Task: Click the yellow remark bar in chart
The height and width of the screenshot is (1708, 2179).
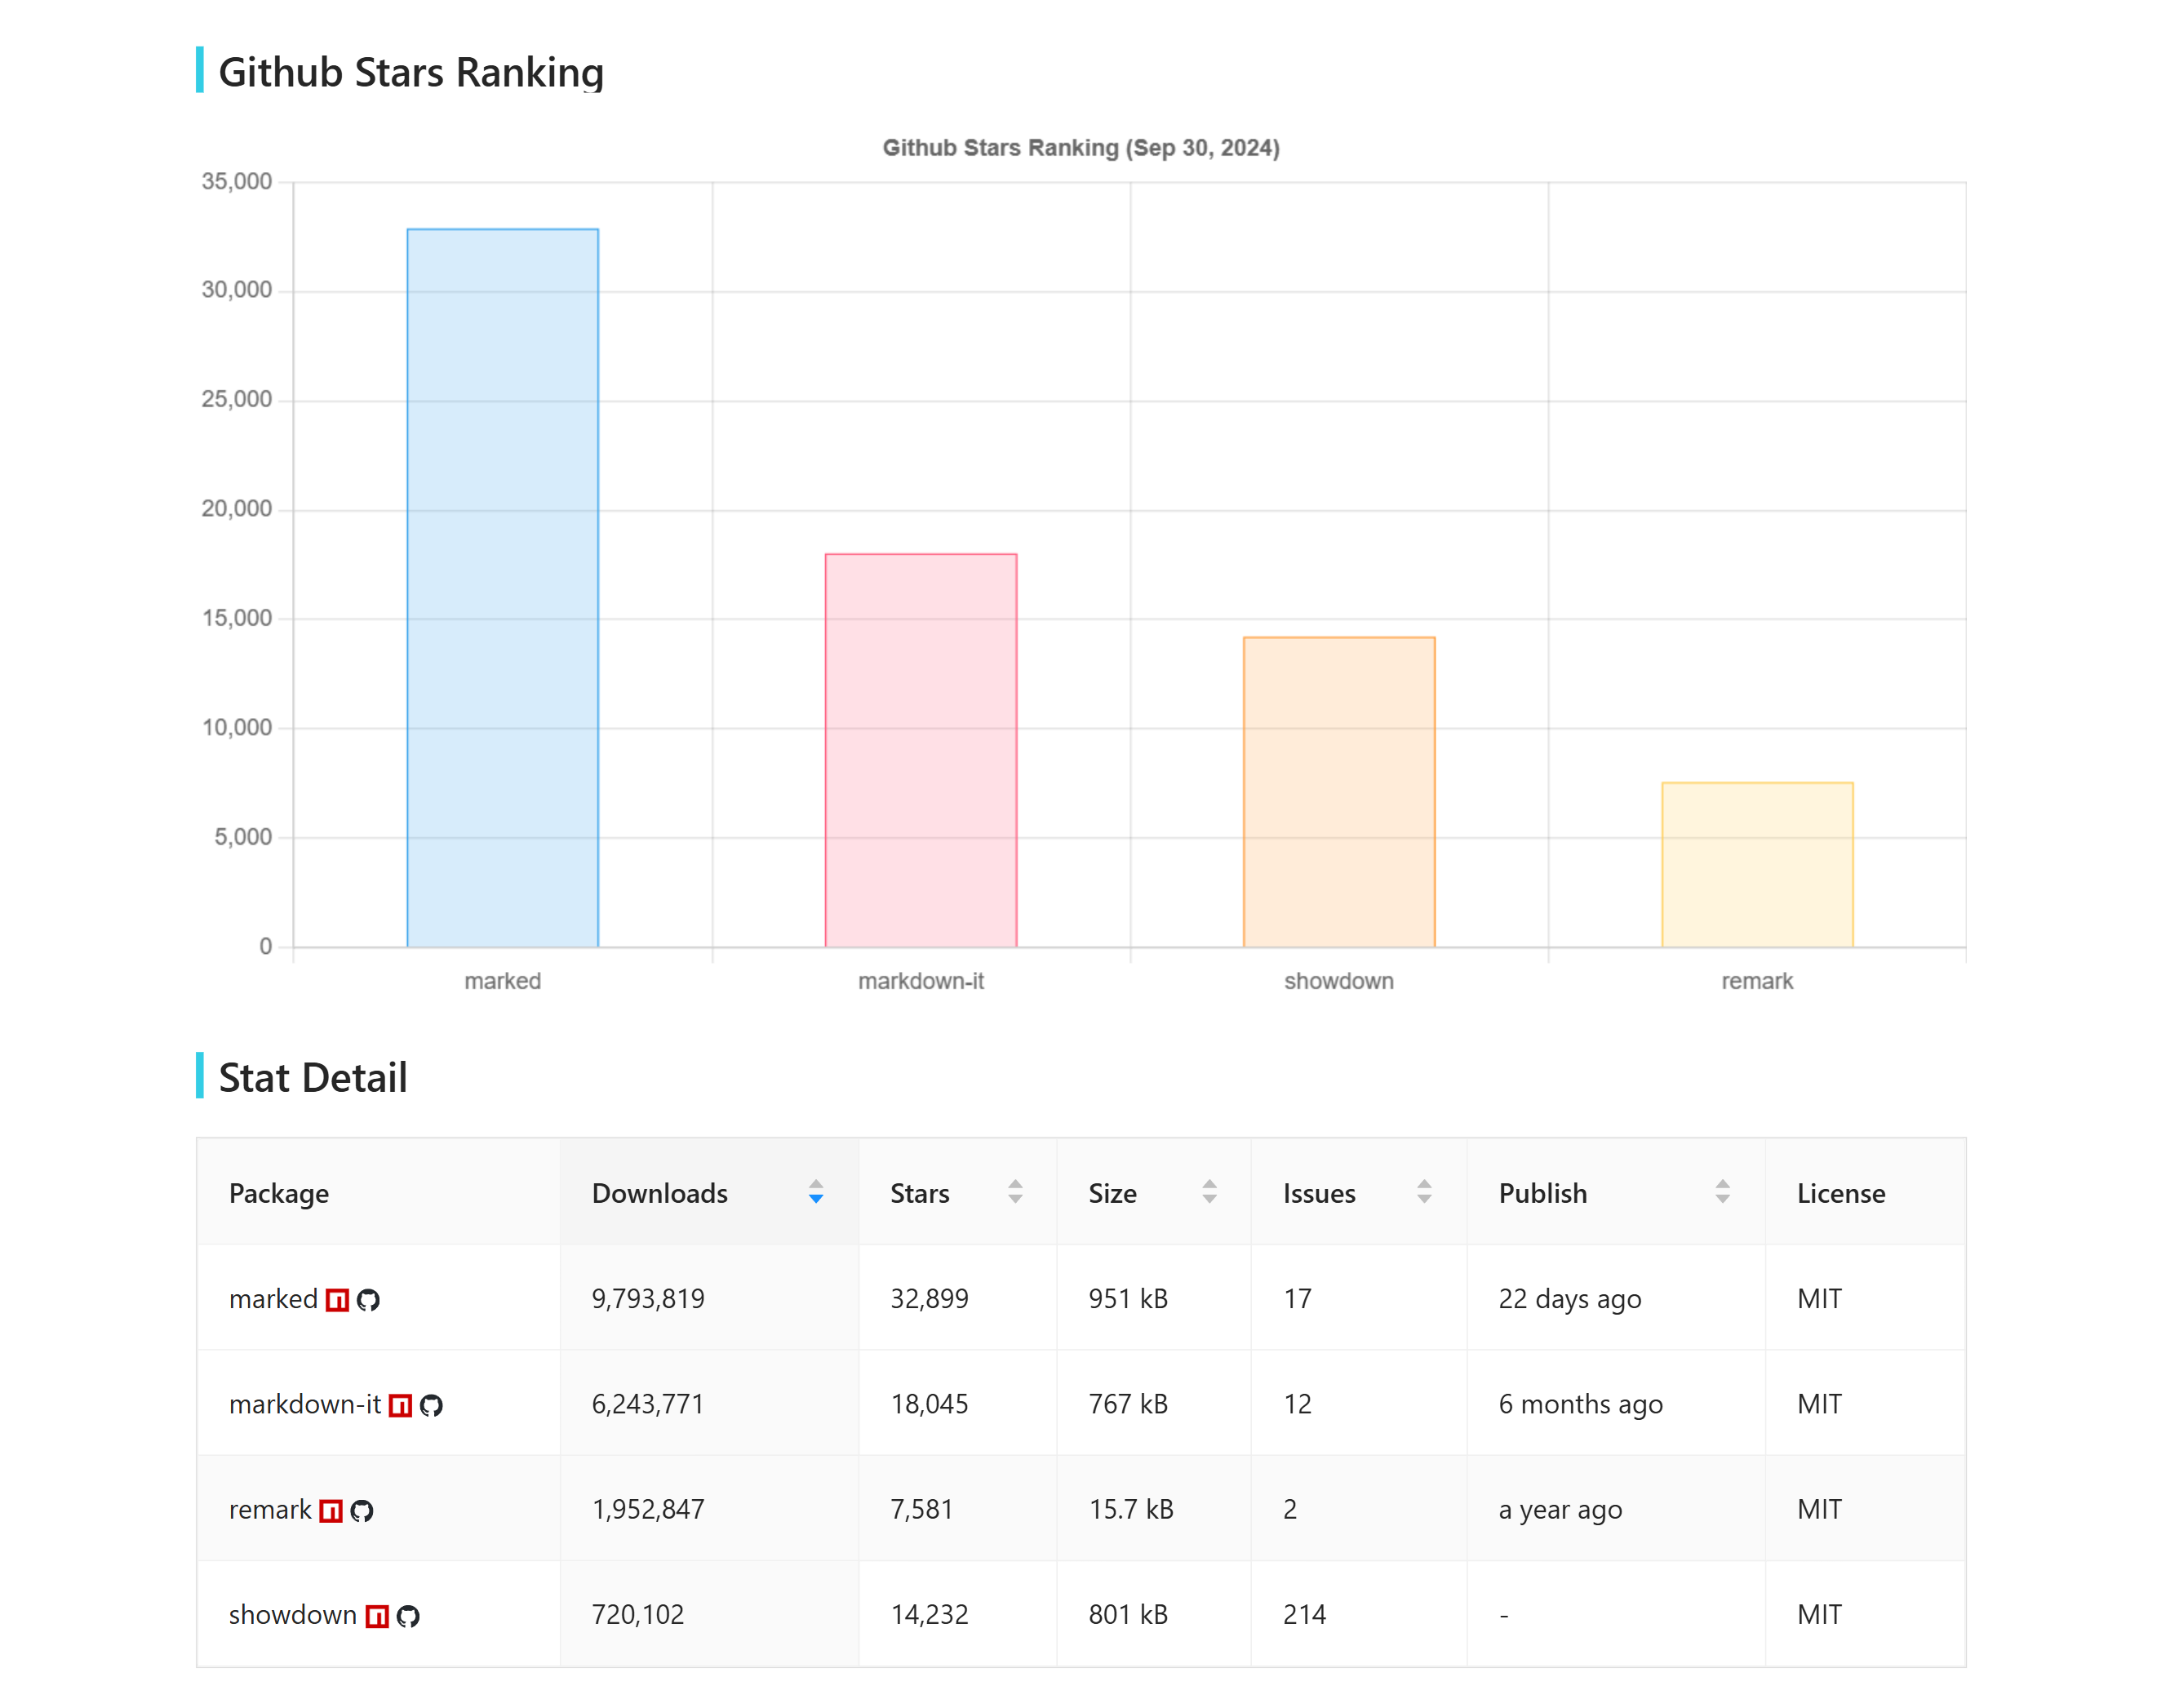Action: 1757,864
